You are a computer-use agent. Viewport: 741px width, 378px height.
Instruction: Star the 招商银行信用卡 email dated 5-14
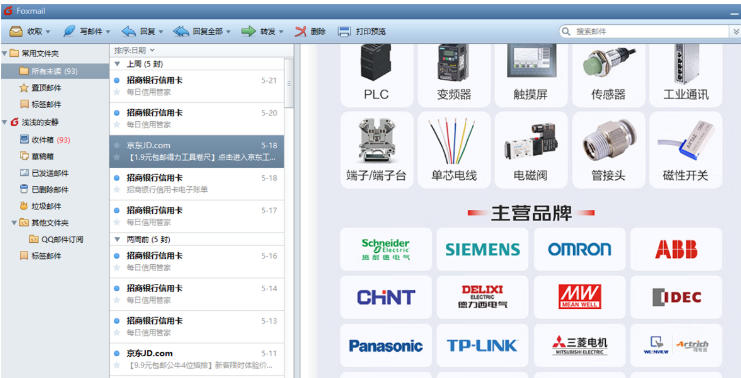(x=117, y=300)
